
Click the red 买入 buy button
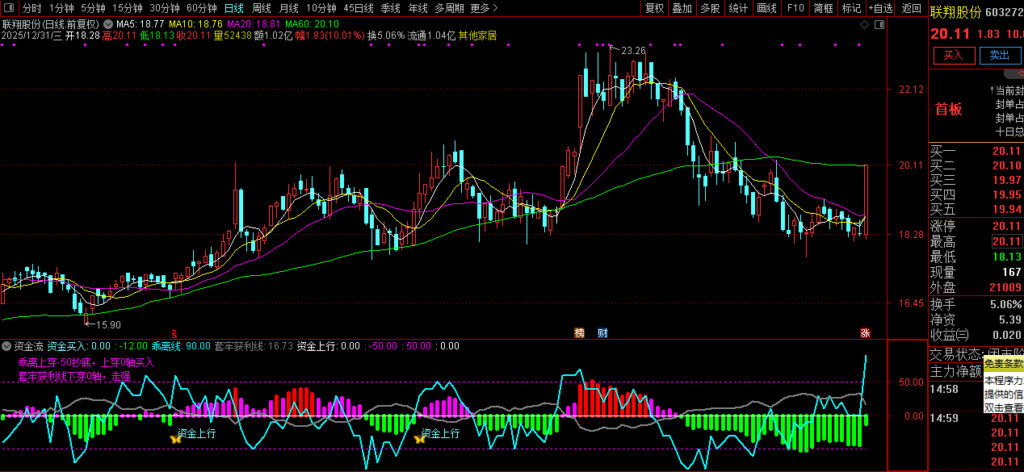pos(953,55)
